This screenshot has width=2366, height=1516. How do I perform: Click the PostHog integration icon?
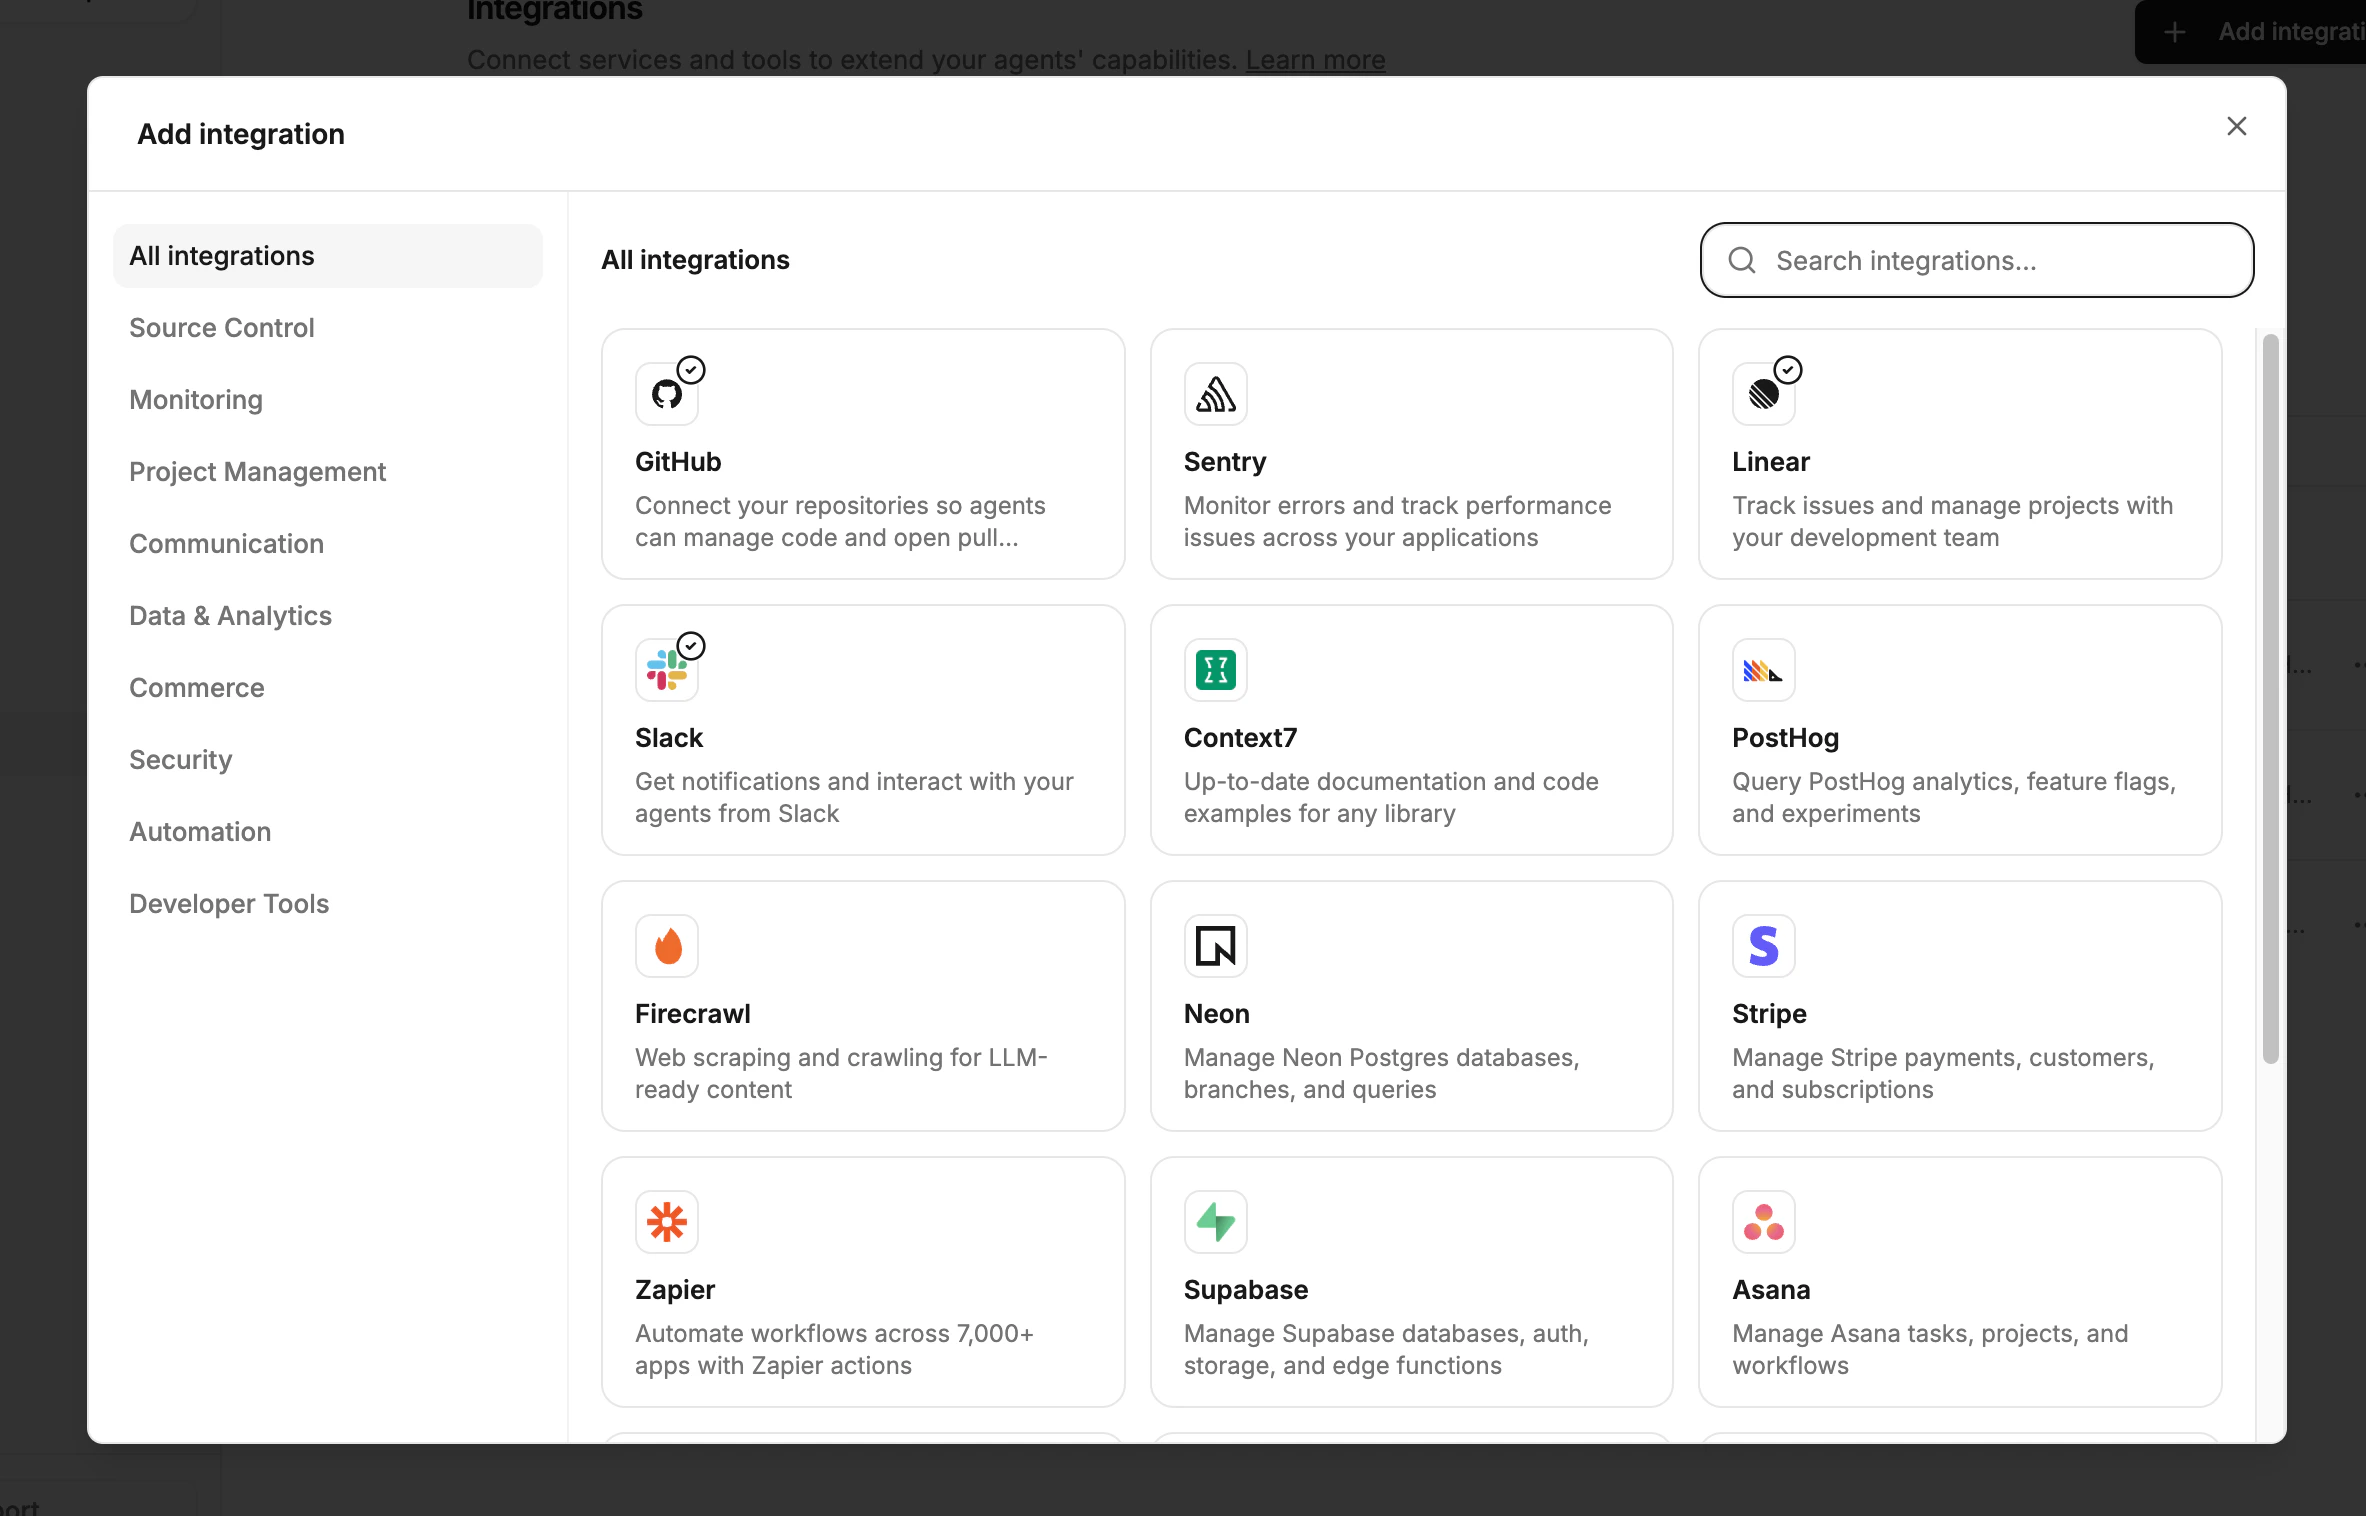[x=1762, y=669]
